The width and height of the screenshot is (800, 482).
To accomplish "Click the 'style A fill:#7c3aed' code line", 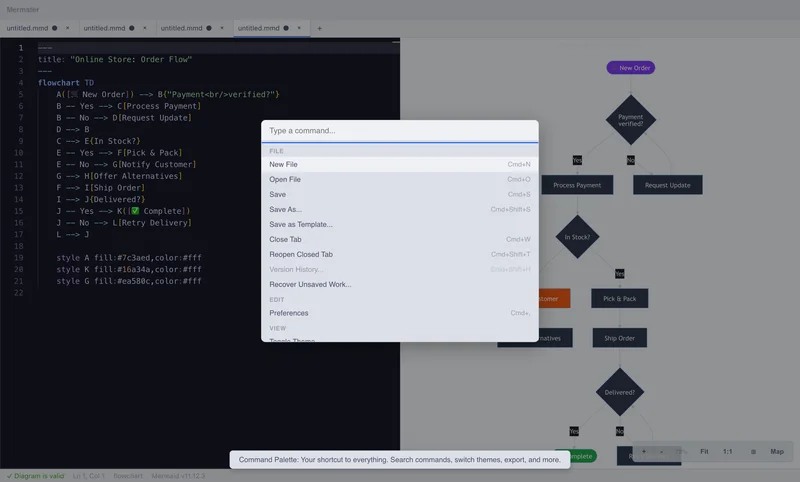I will tap(129, 258).
